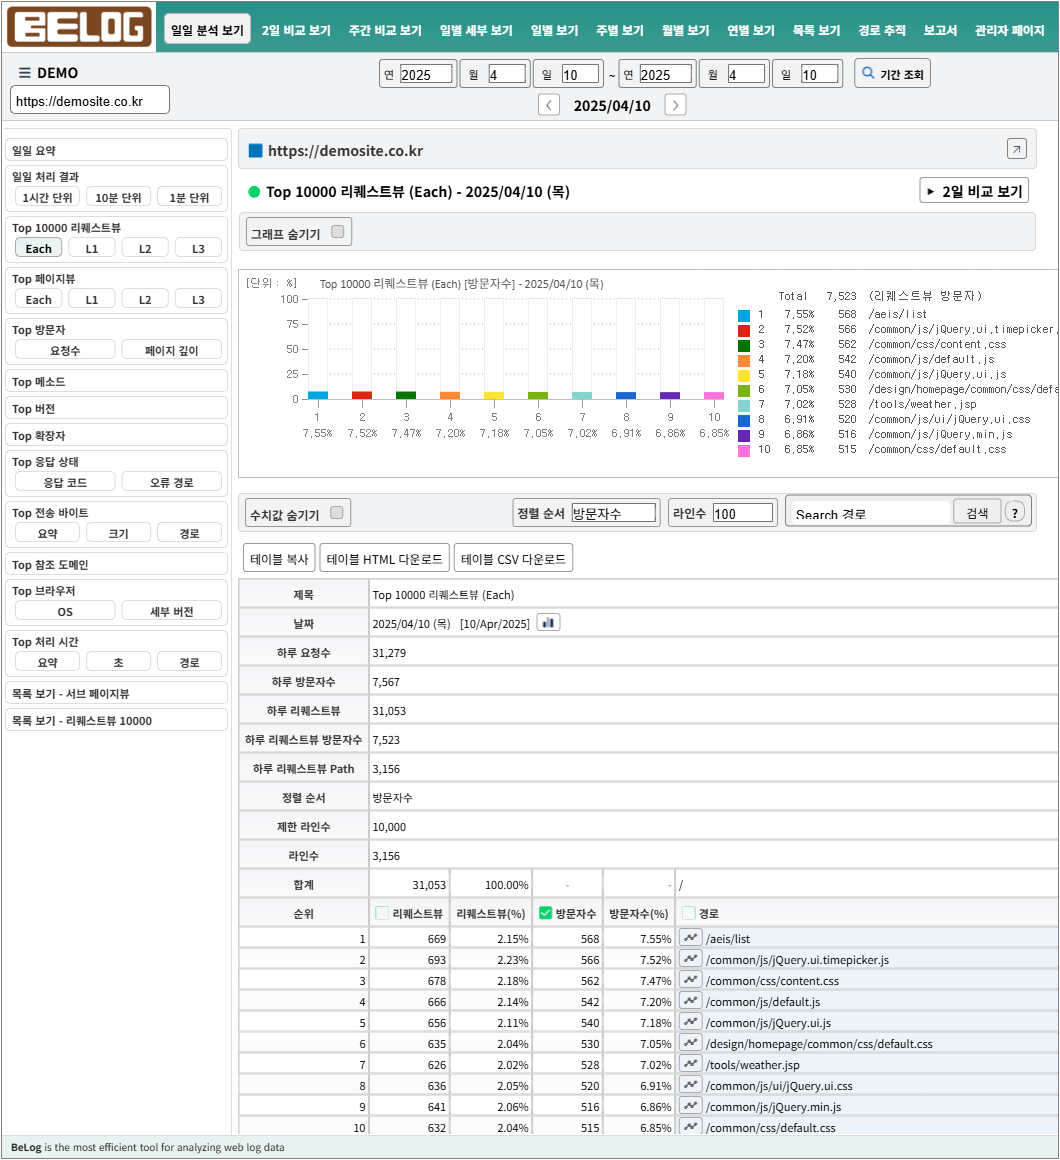The width and height of the screenshot is (1060, 1160).
Task: Open site in new window icon
Action: 1016,149
